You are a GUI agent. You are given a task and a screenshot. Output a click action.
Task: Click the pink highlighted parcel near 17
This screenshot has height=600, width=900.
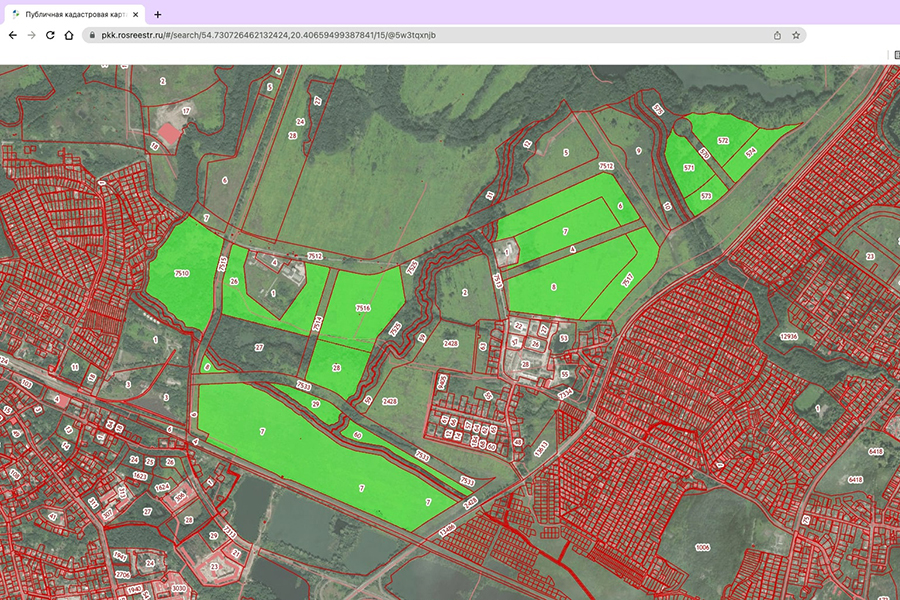pos(171,132)
